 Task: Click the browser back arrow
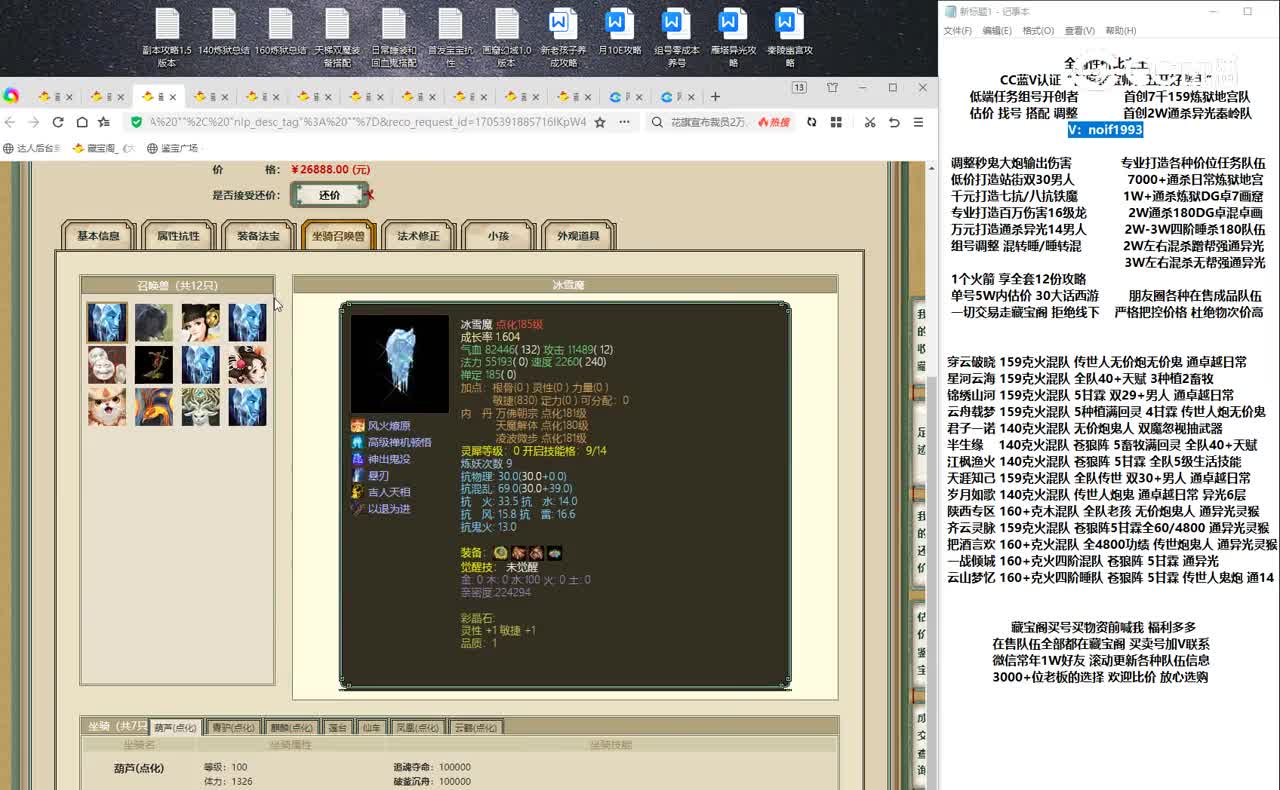(10, 122)
